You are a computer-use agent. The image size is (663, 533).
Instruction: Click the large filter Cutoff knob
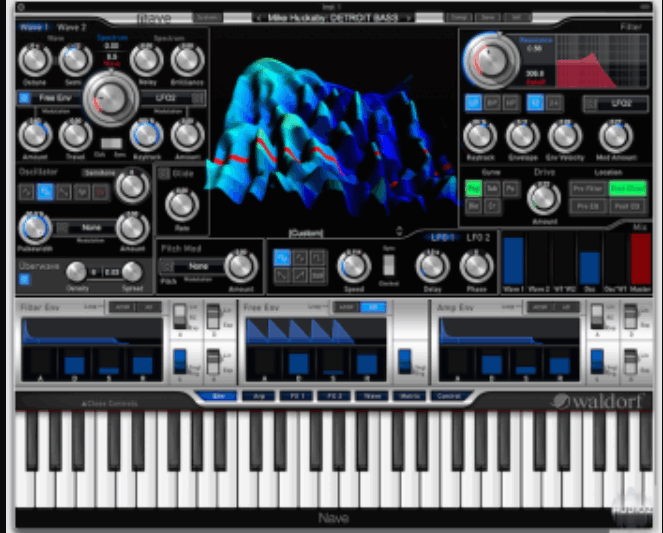491,61
